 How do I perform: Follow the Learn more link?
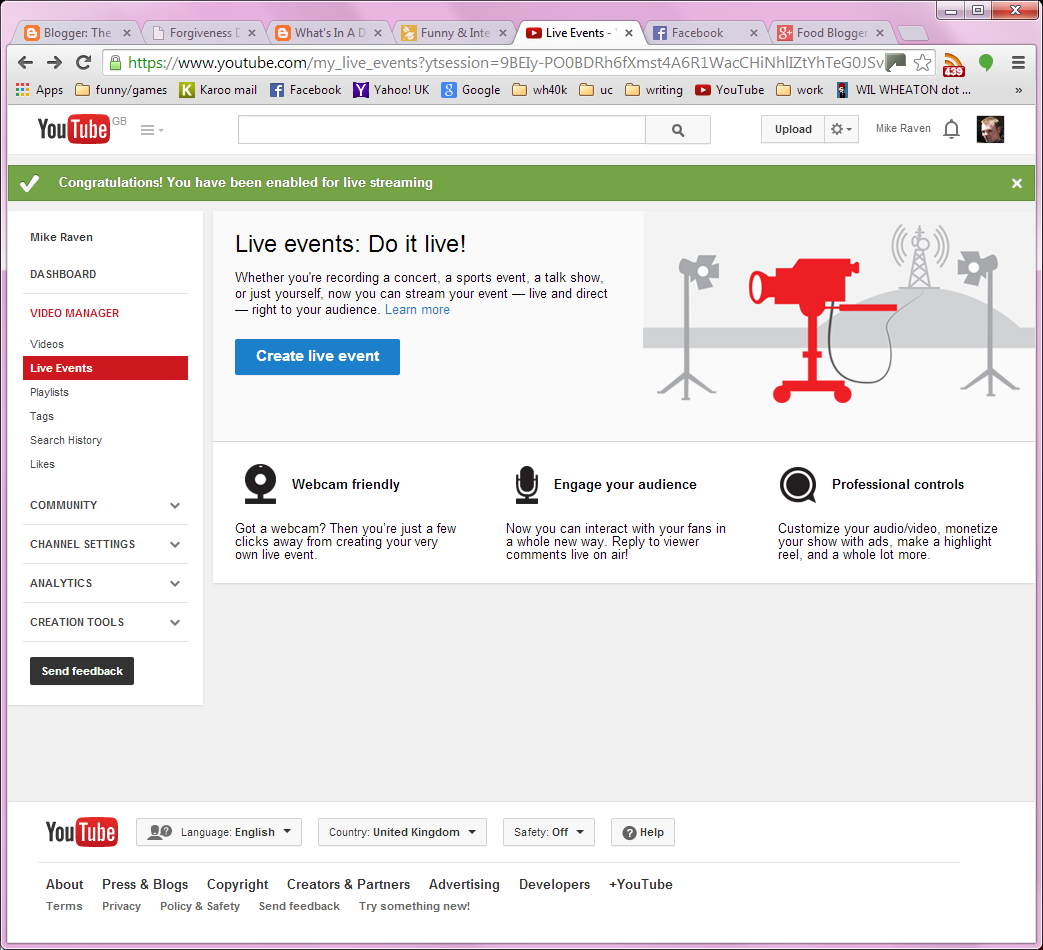pos(417,310)
